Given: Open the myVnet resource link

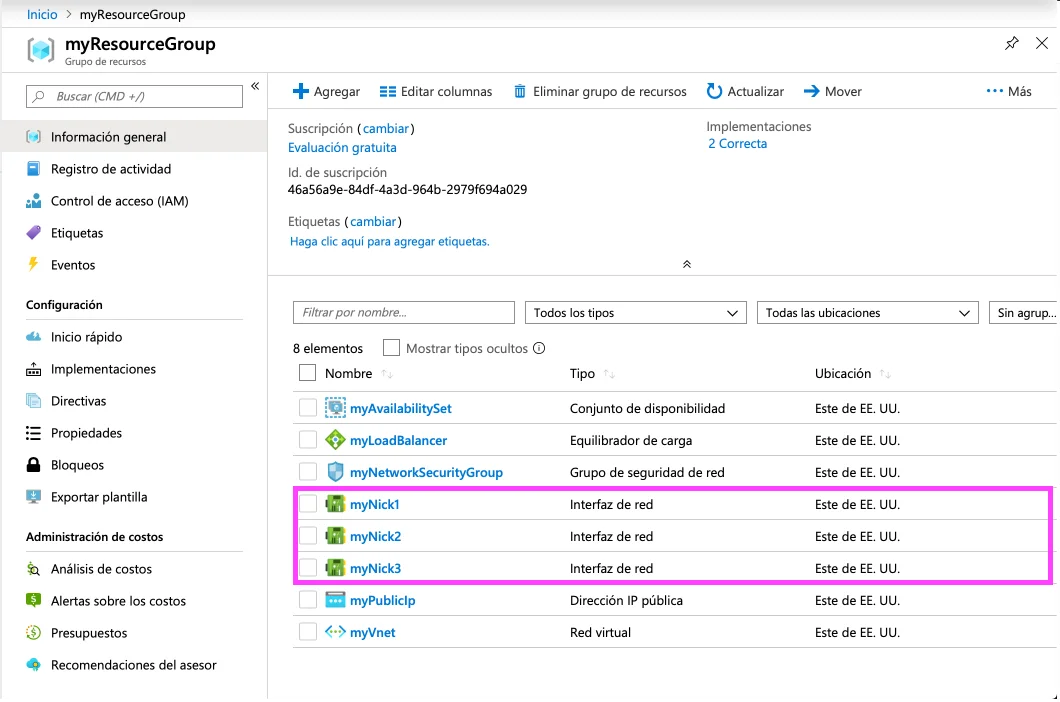Looking at the screenshot, I should (372, 632).
